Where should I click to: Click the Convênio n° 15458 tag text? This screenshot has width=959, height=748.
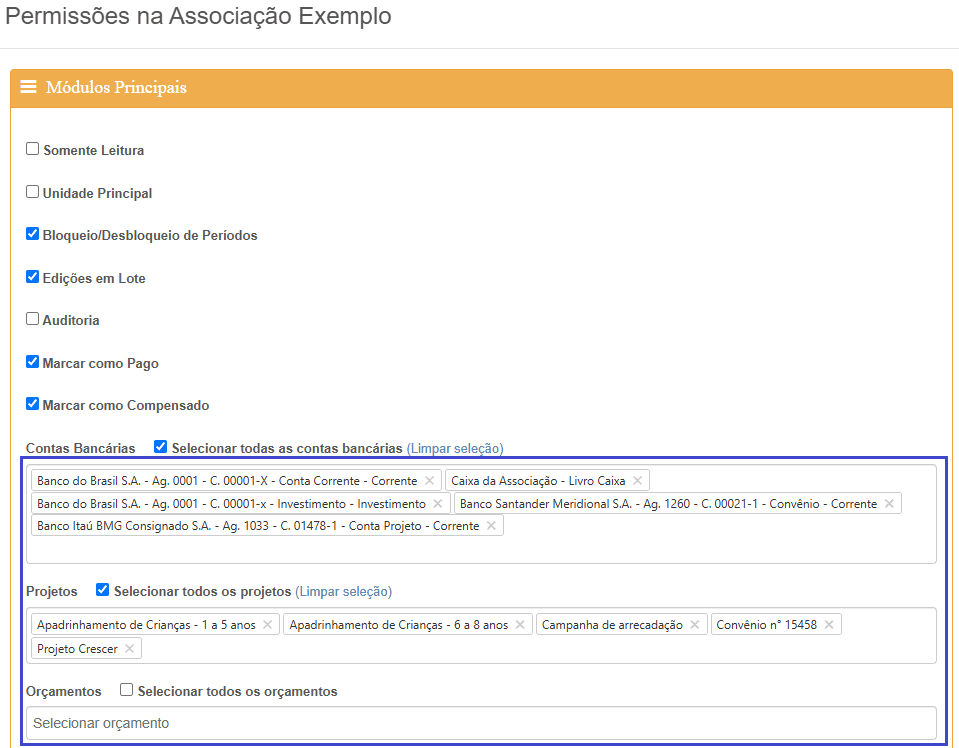(x=766, y=624)
